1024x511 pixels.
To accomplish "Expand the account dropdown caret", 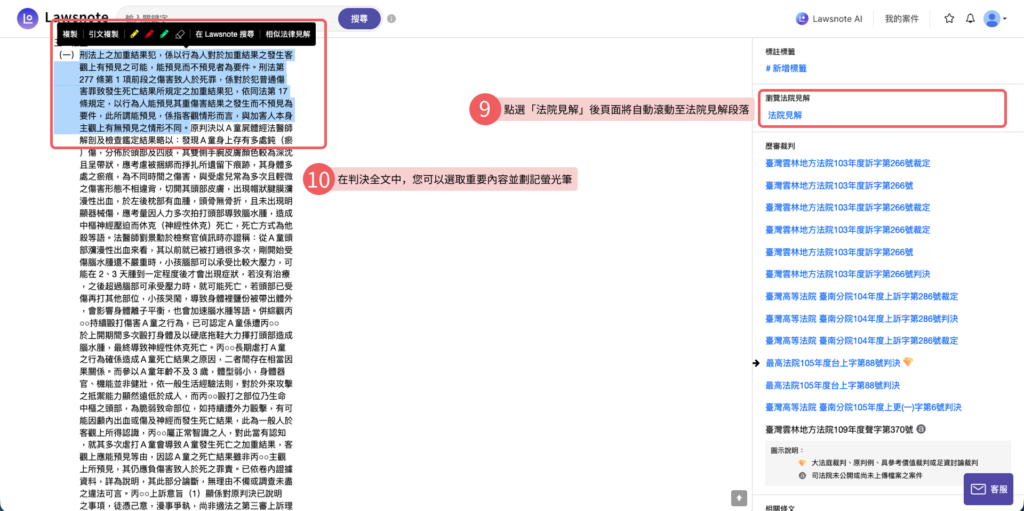I will (1005, 20).
